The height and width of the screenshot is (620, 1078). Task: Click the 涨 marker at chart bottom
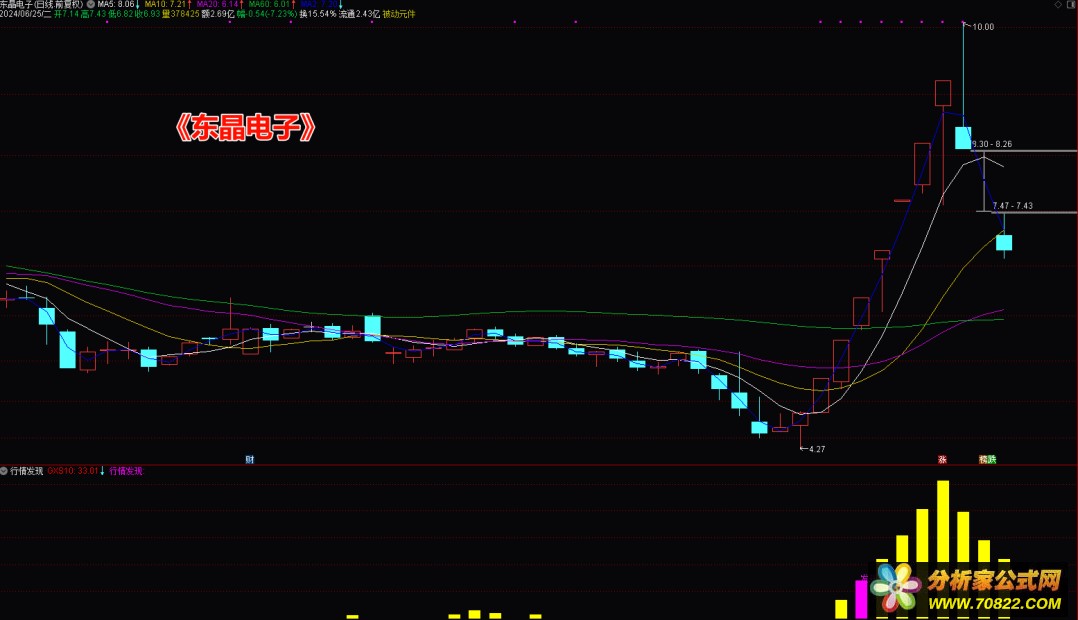pos(943,459)
